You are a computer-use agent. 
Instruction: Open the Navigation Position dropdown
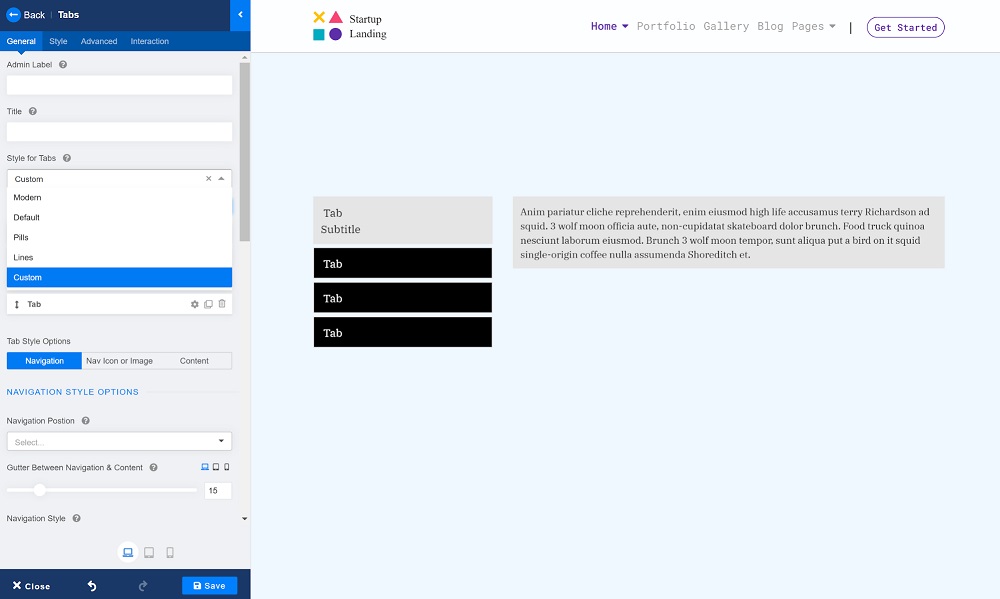click(119, 441)
